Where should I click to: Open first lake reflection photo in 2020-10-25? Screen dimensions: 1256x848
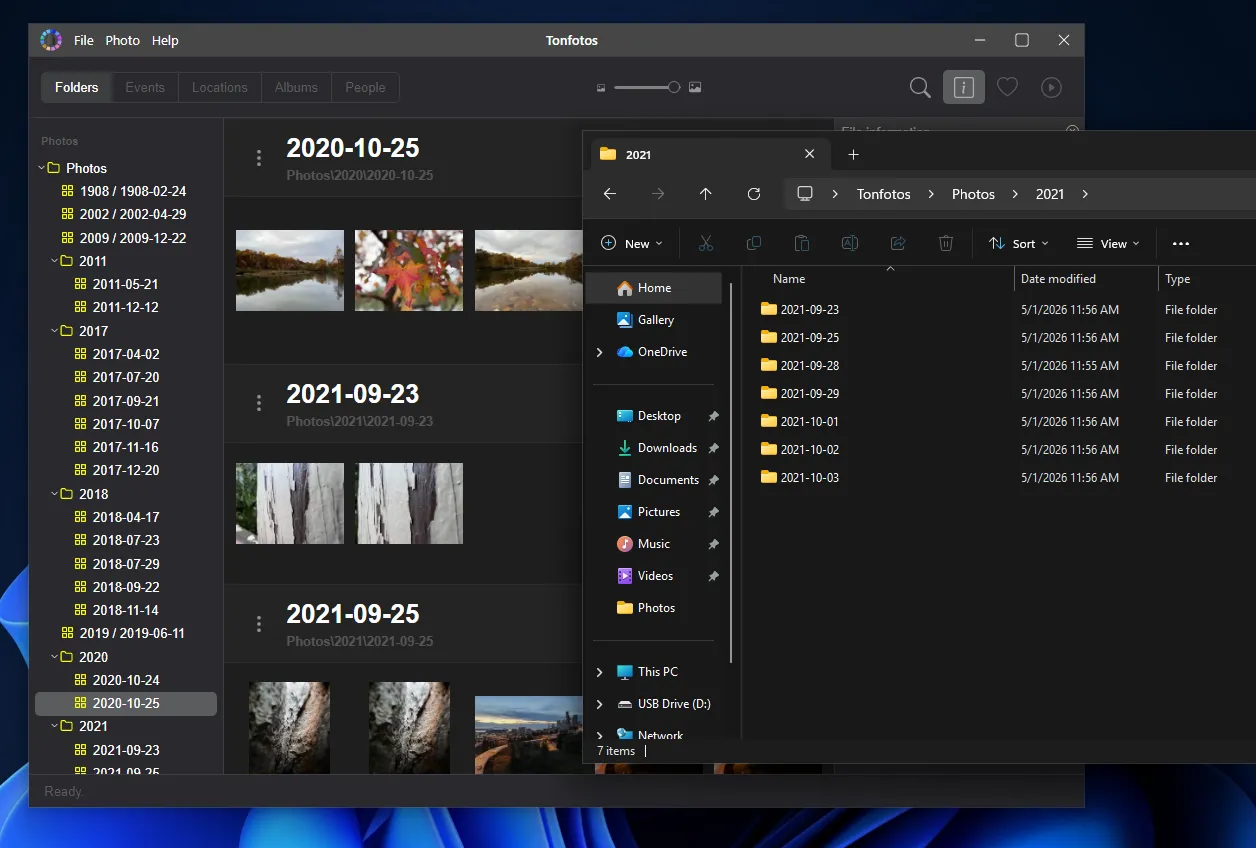[290, 271]
